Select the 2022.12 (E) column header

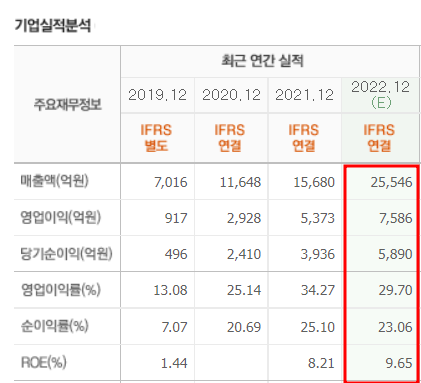pyautogui.click(x=381, y=95)
